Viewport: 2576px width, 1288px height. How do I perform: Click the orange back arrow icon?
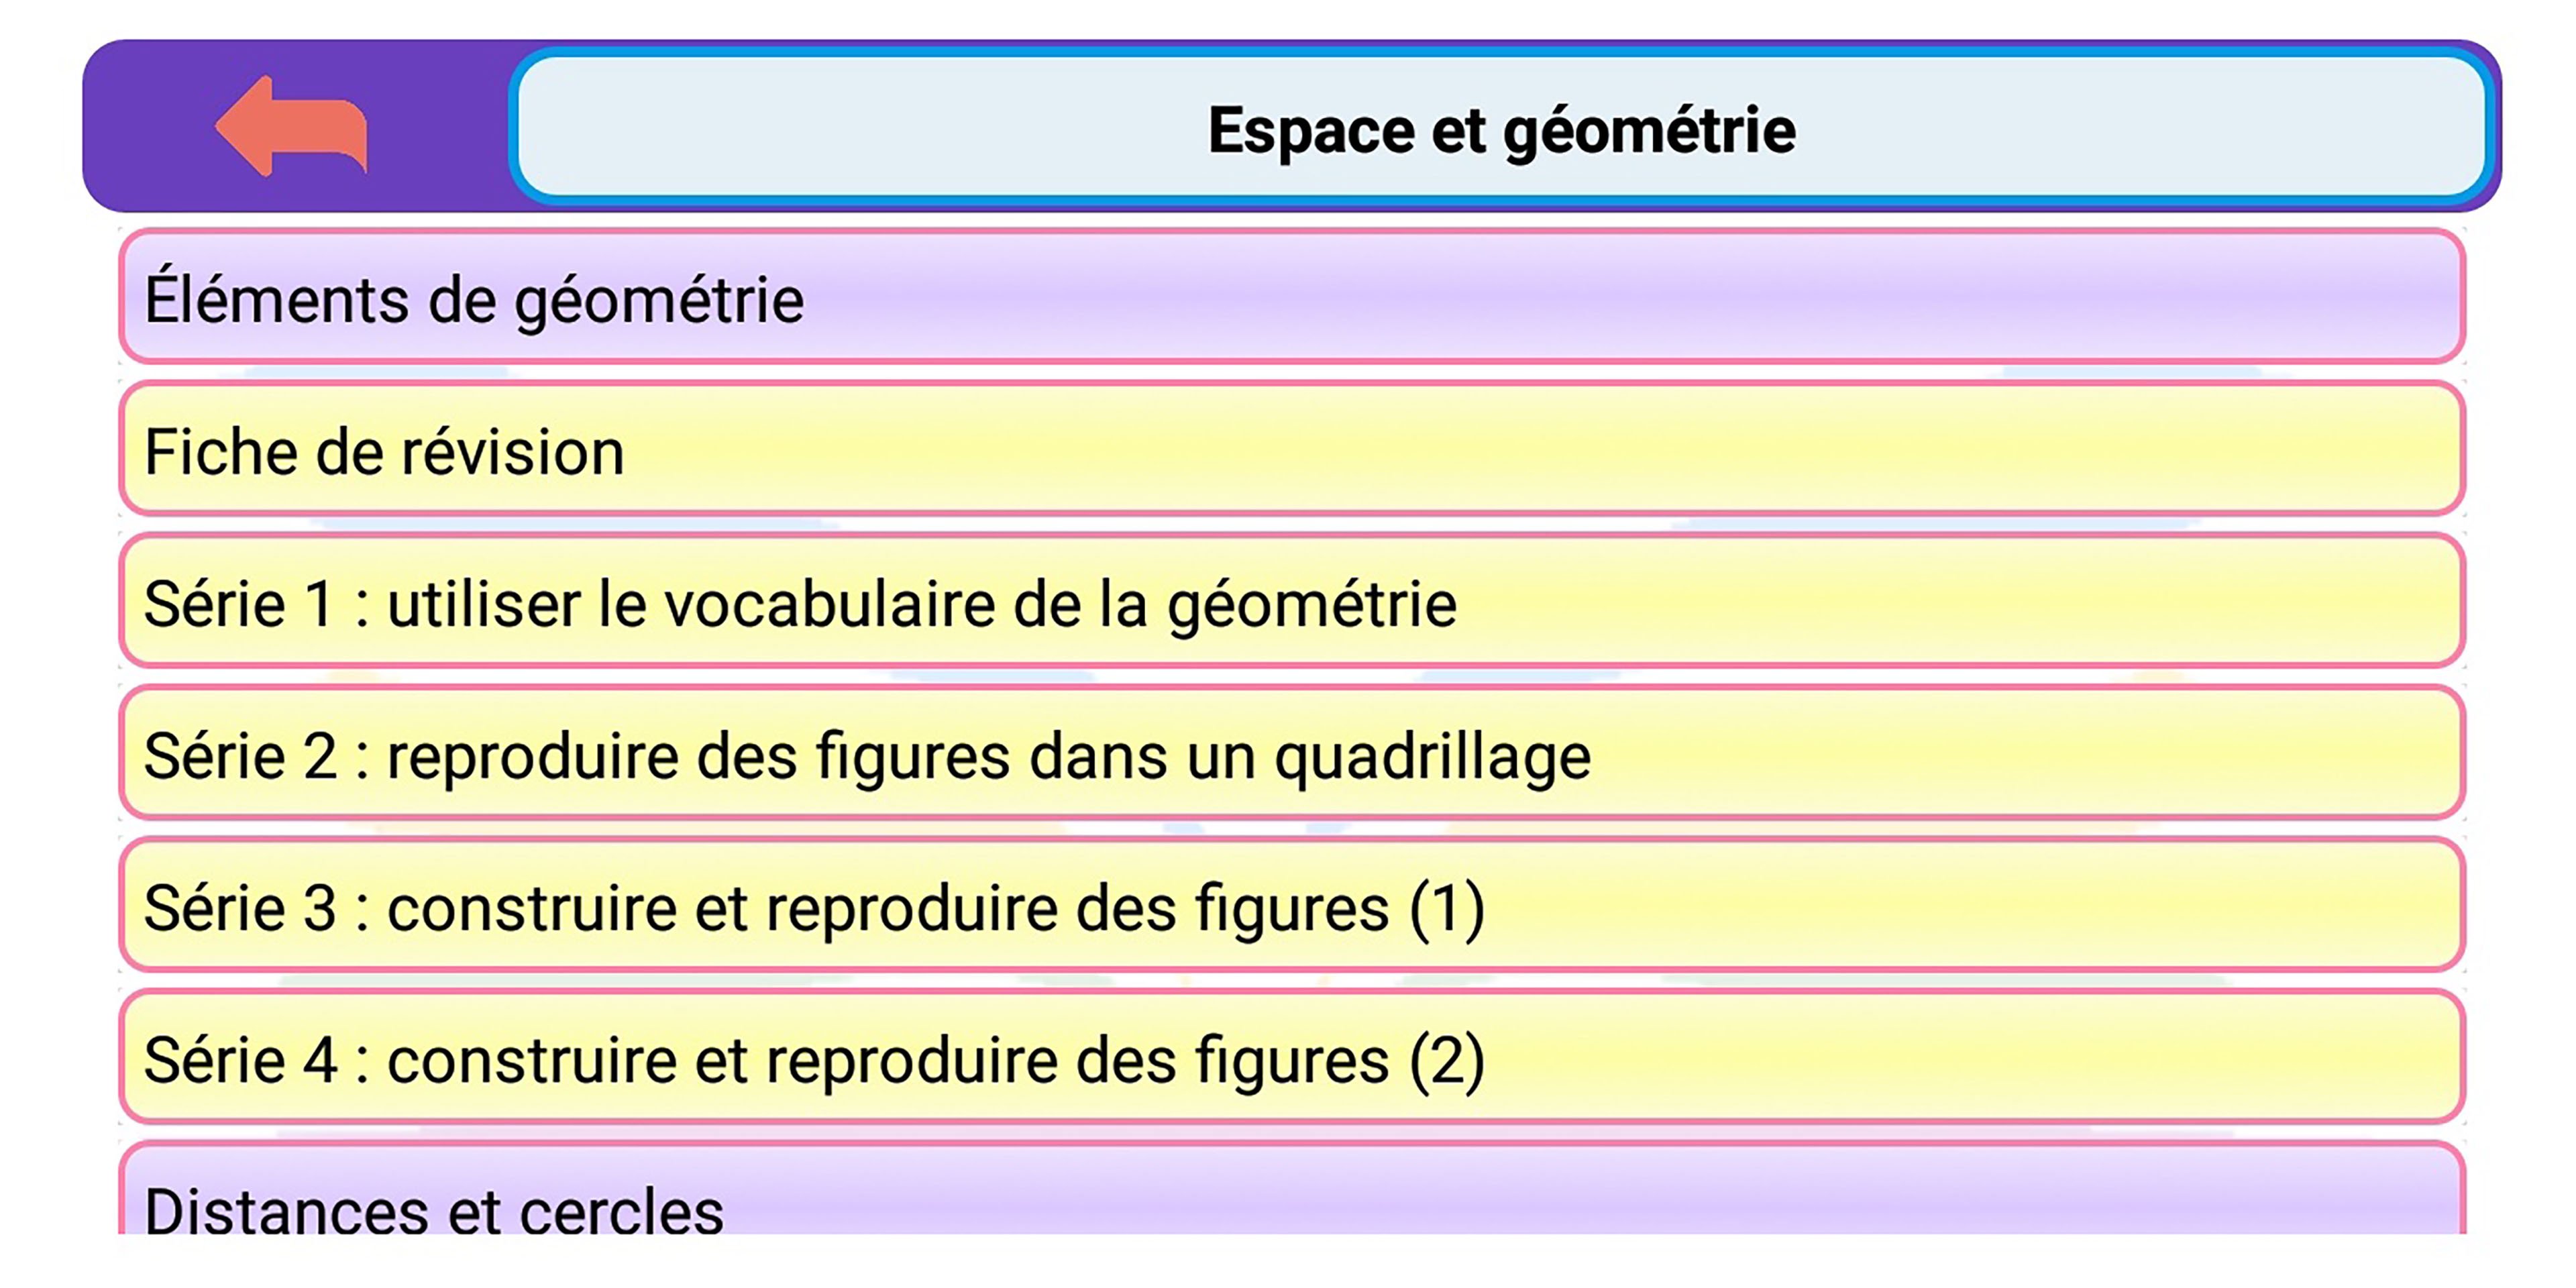coord(291,127)
